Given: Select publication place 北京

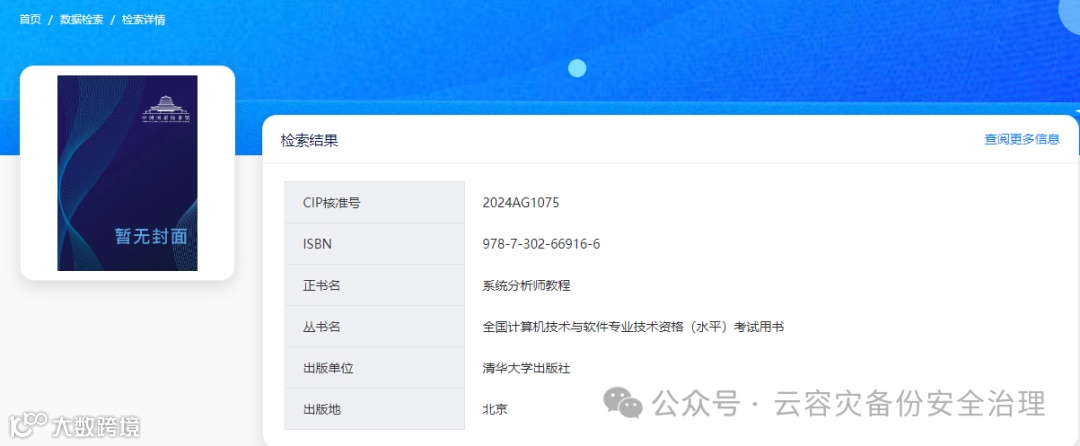Looking at the screenshot, I should click(x=495, y=410).
